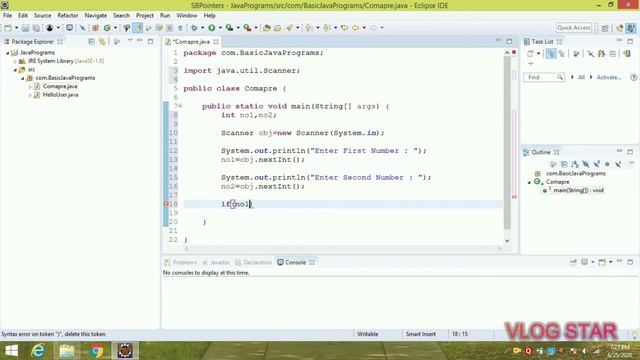This screenshot has height=360, width=640.
Task: Open File Explorer from the taskbar
Action: (x=67, y=351)
